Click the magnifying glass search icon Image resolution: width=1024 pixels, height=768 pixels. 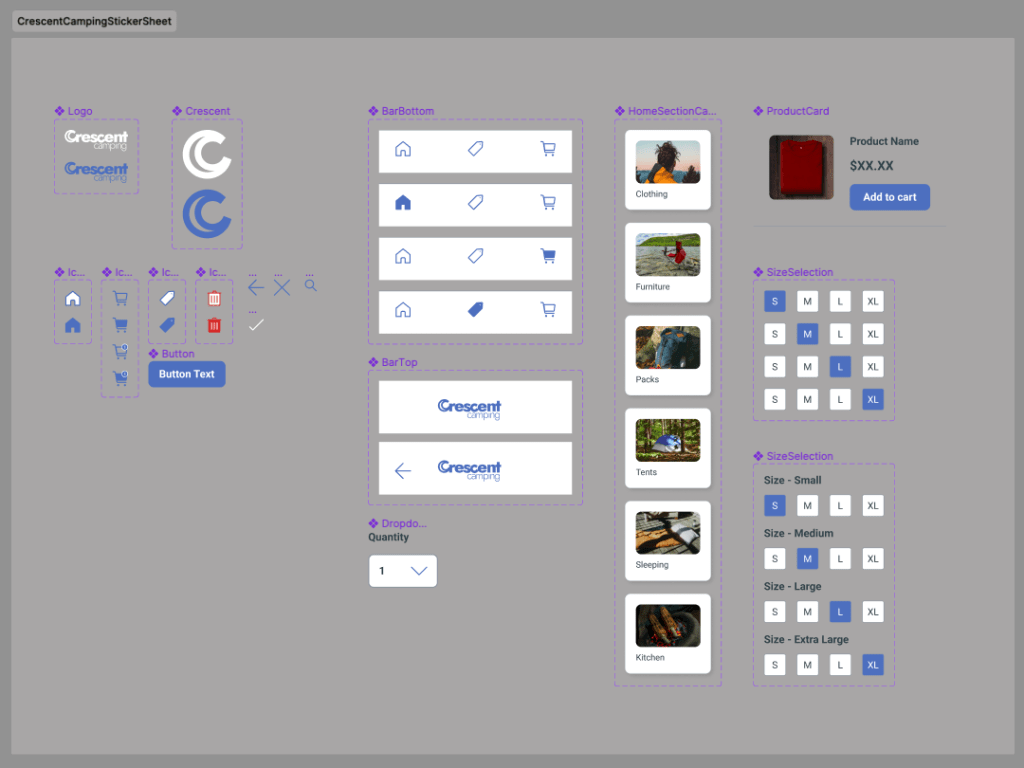[x=311, y=286]
